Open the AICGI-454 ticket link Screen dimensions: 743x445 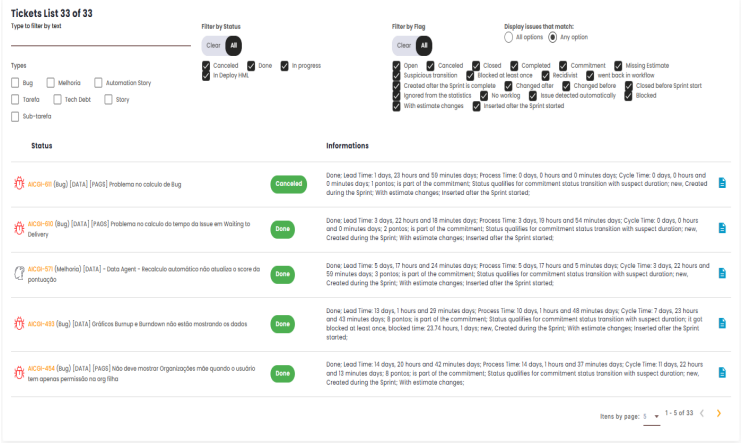(x=40, y=369)
